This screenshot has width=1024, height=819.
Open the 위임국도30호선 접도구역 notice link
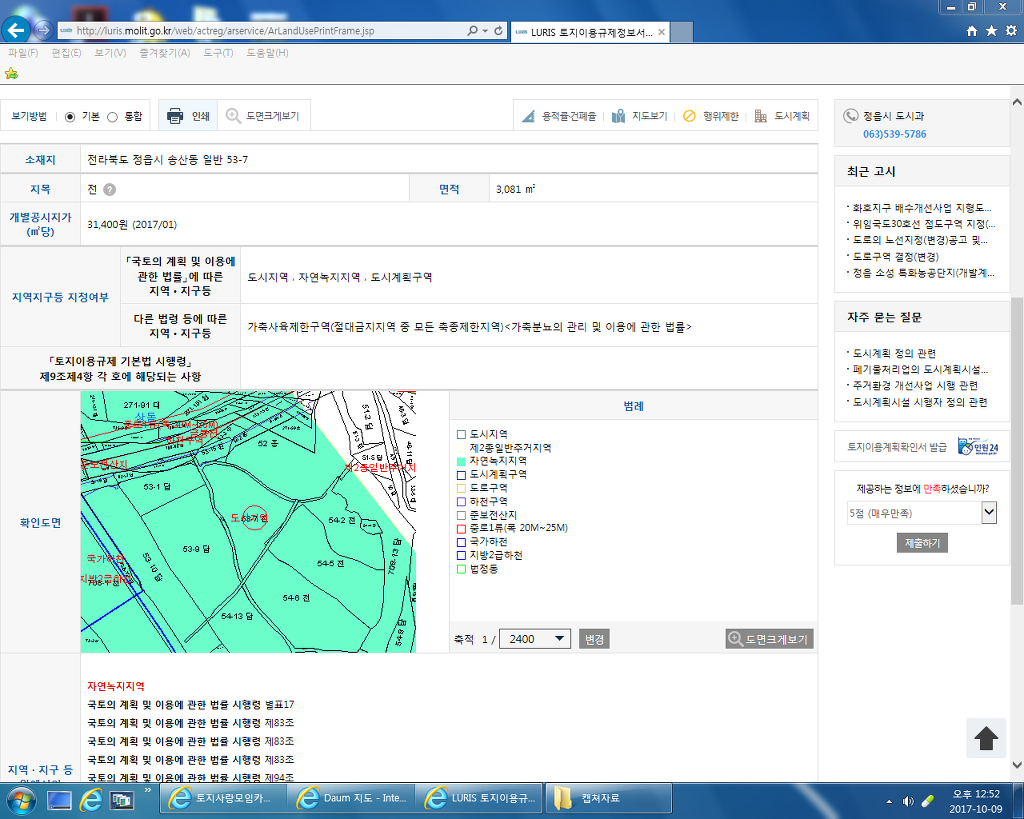tap(923, 224)
